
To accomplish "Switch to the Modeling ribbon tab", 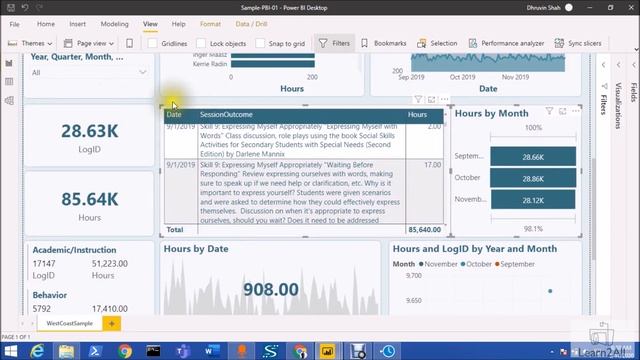I will (x=115, y=24).
